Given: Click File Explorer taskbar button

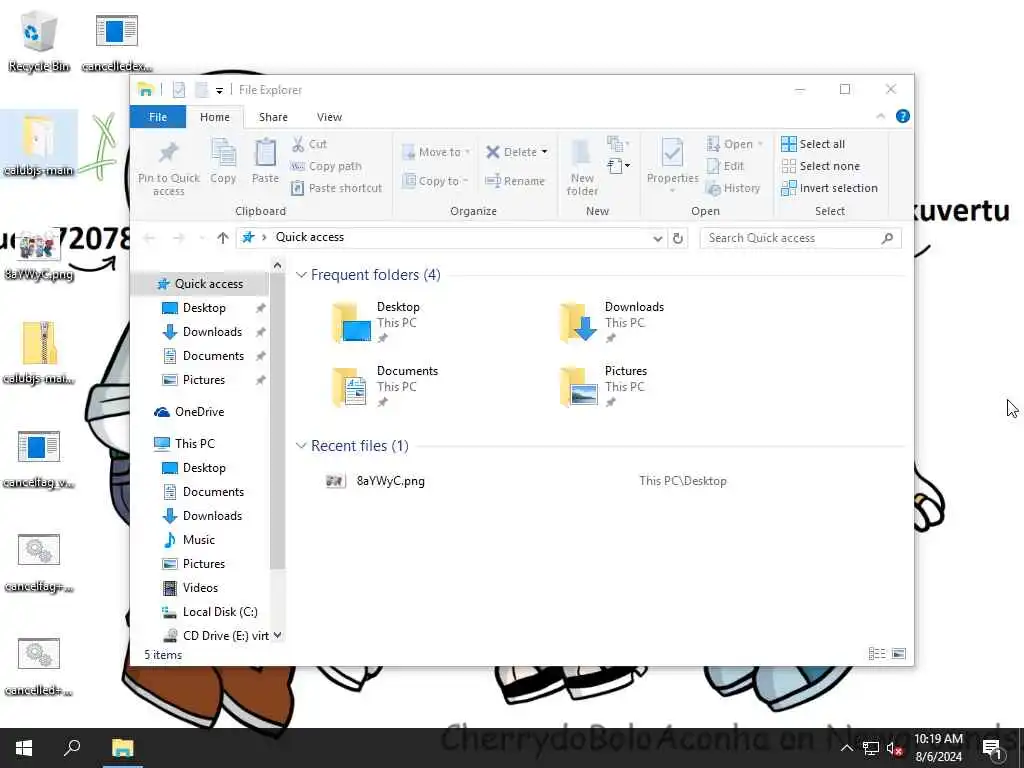Looking at the screenshot, I should tap(122, 748).
